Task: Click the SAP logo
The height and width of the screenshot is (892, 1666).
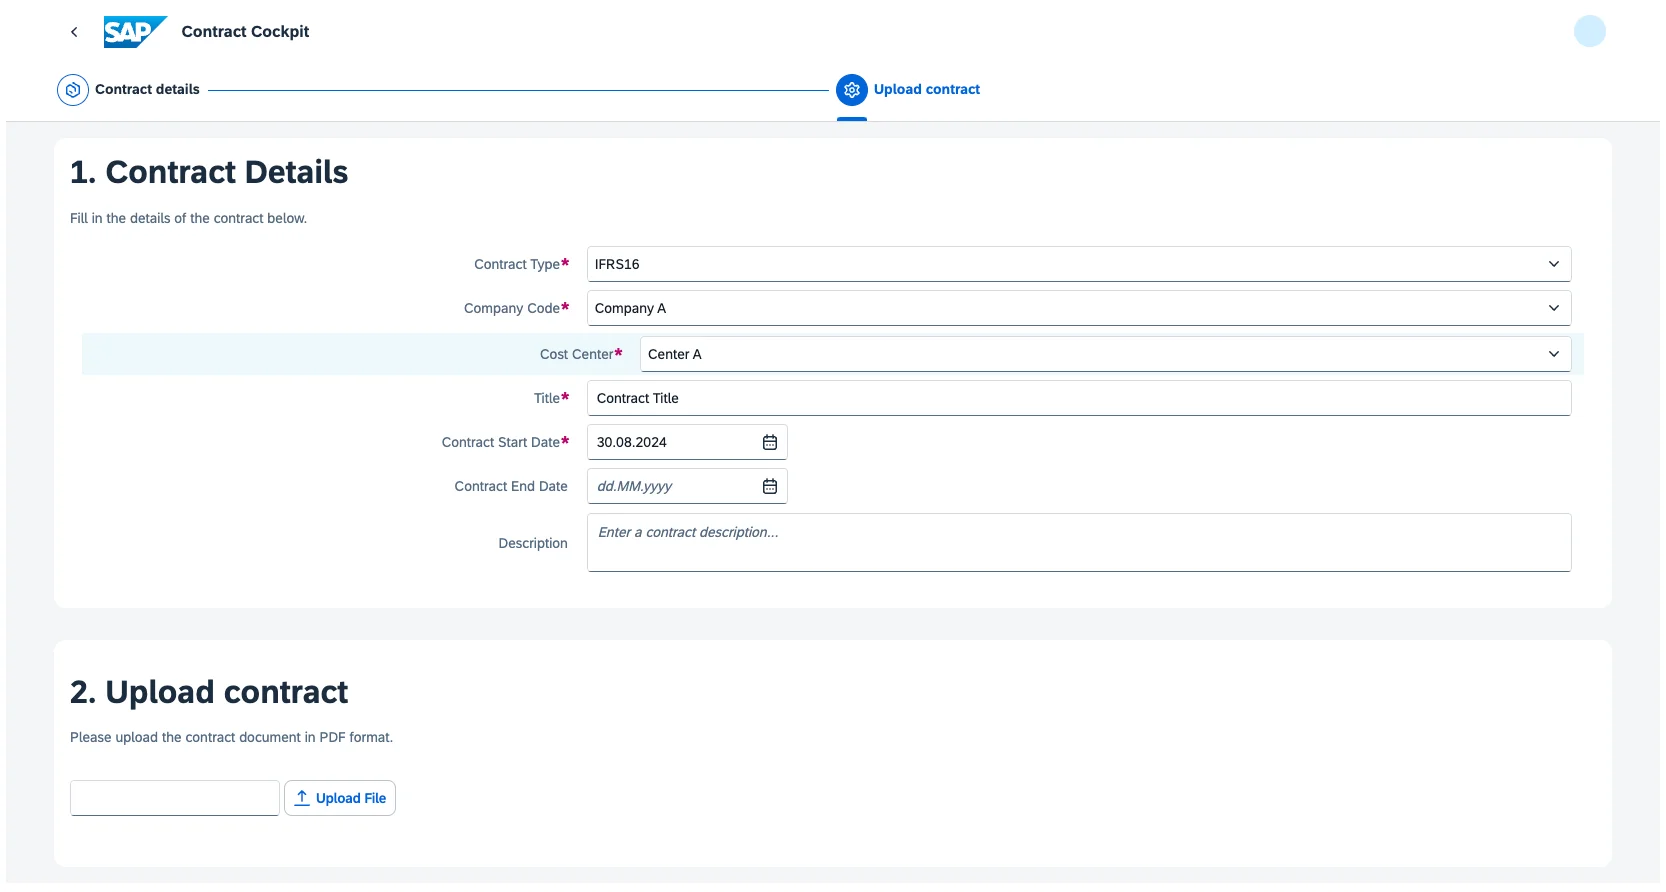Action: click(x=134, y=32)
